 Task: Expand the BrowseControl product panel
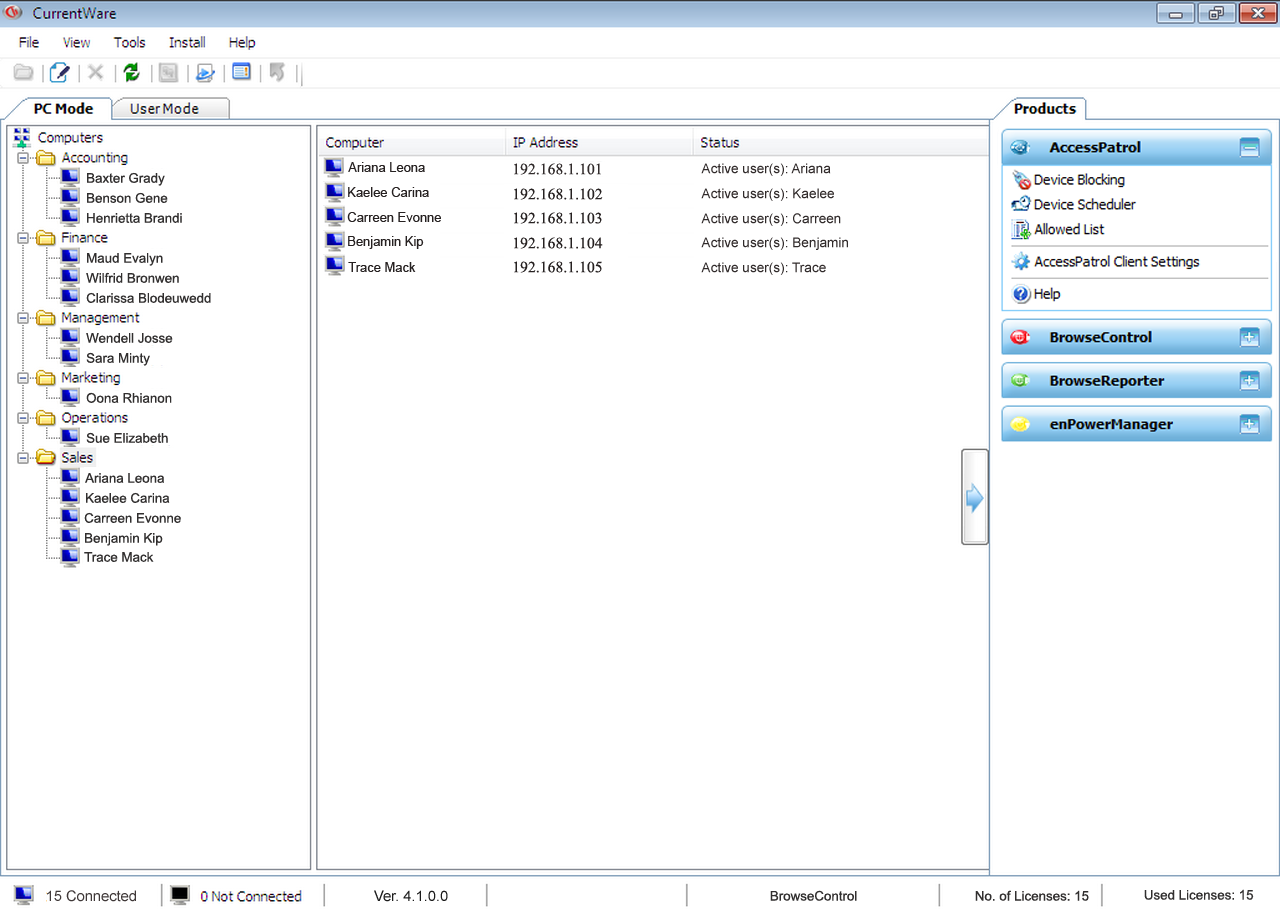click(x=1249, y=338)
